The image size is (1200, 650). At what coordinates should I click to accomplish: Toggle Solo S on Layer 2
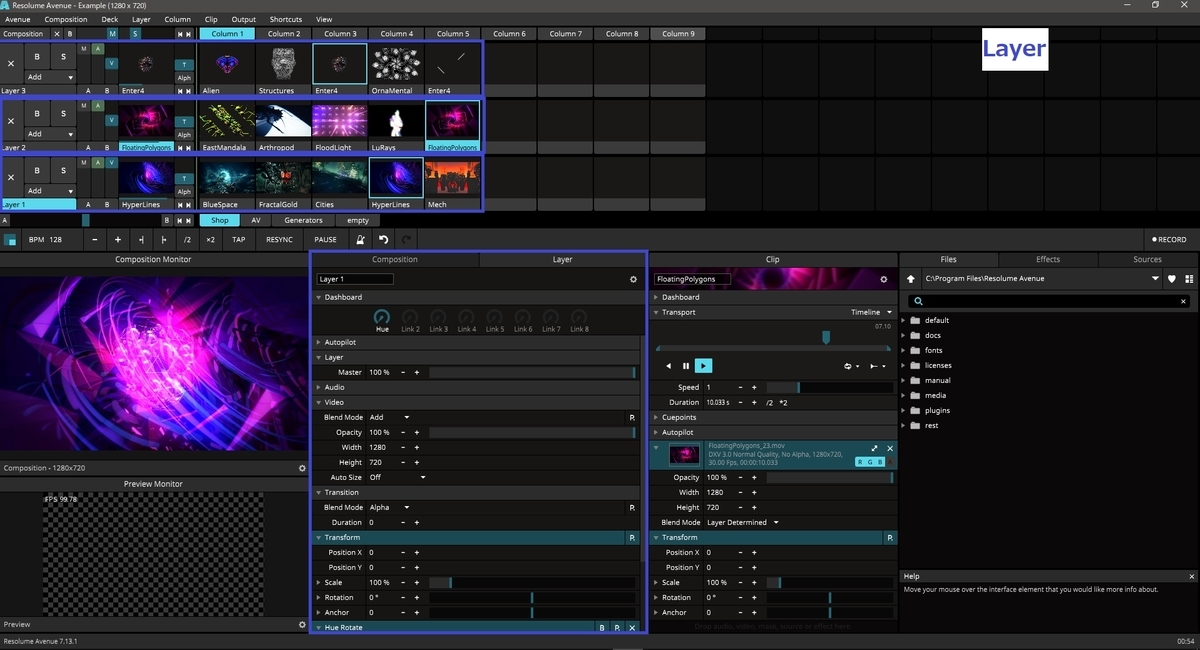63,114
